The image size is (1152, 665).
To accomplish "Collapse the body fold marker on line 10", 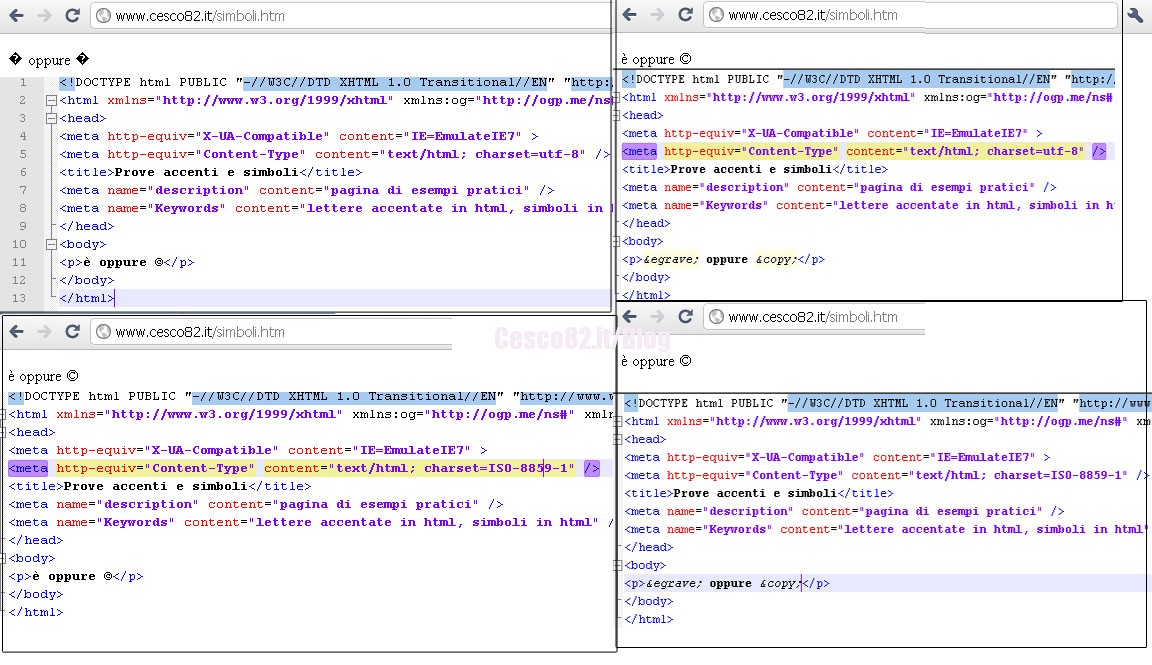I will coord(51,245).
